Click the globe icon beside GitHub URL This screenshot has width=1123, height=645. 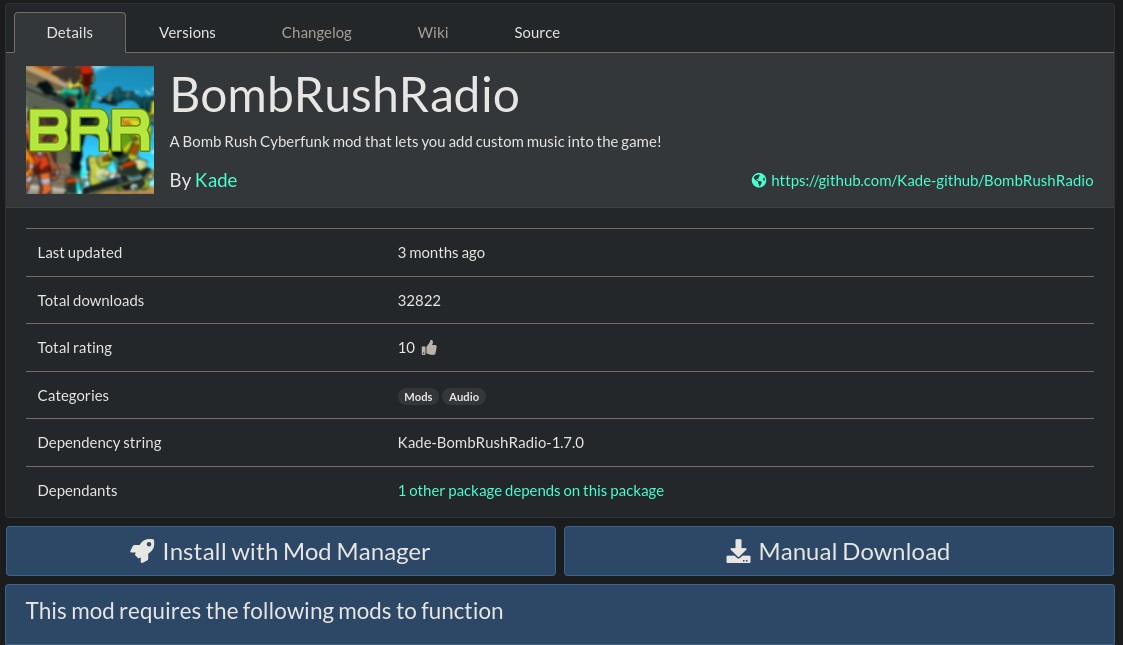pyautogui.click(x=758, y=180)
